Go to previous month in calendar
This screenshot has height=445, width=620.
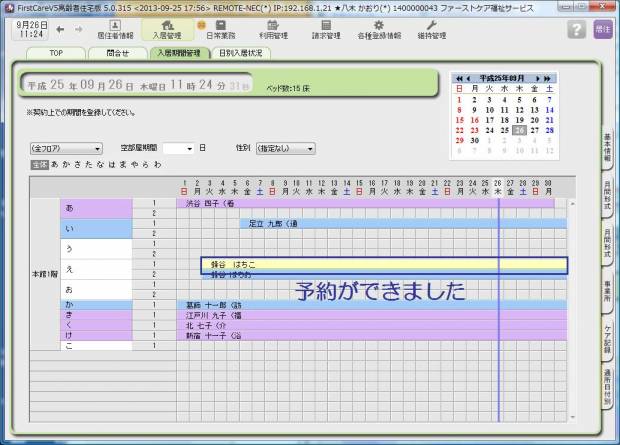(x=468, y=78)
